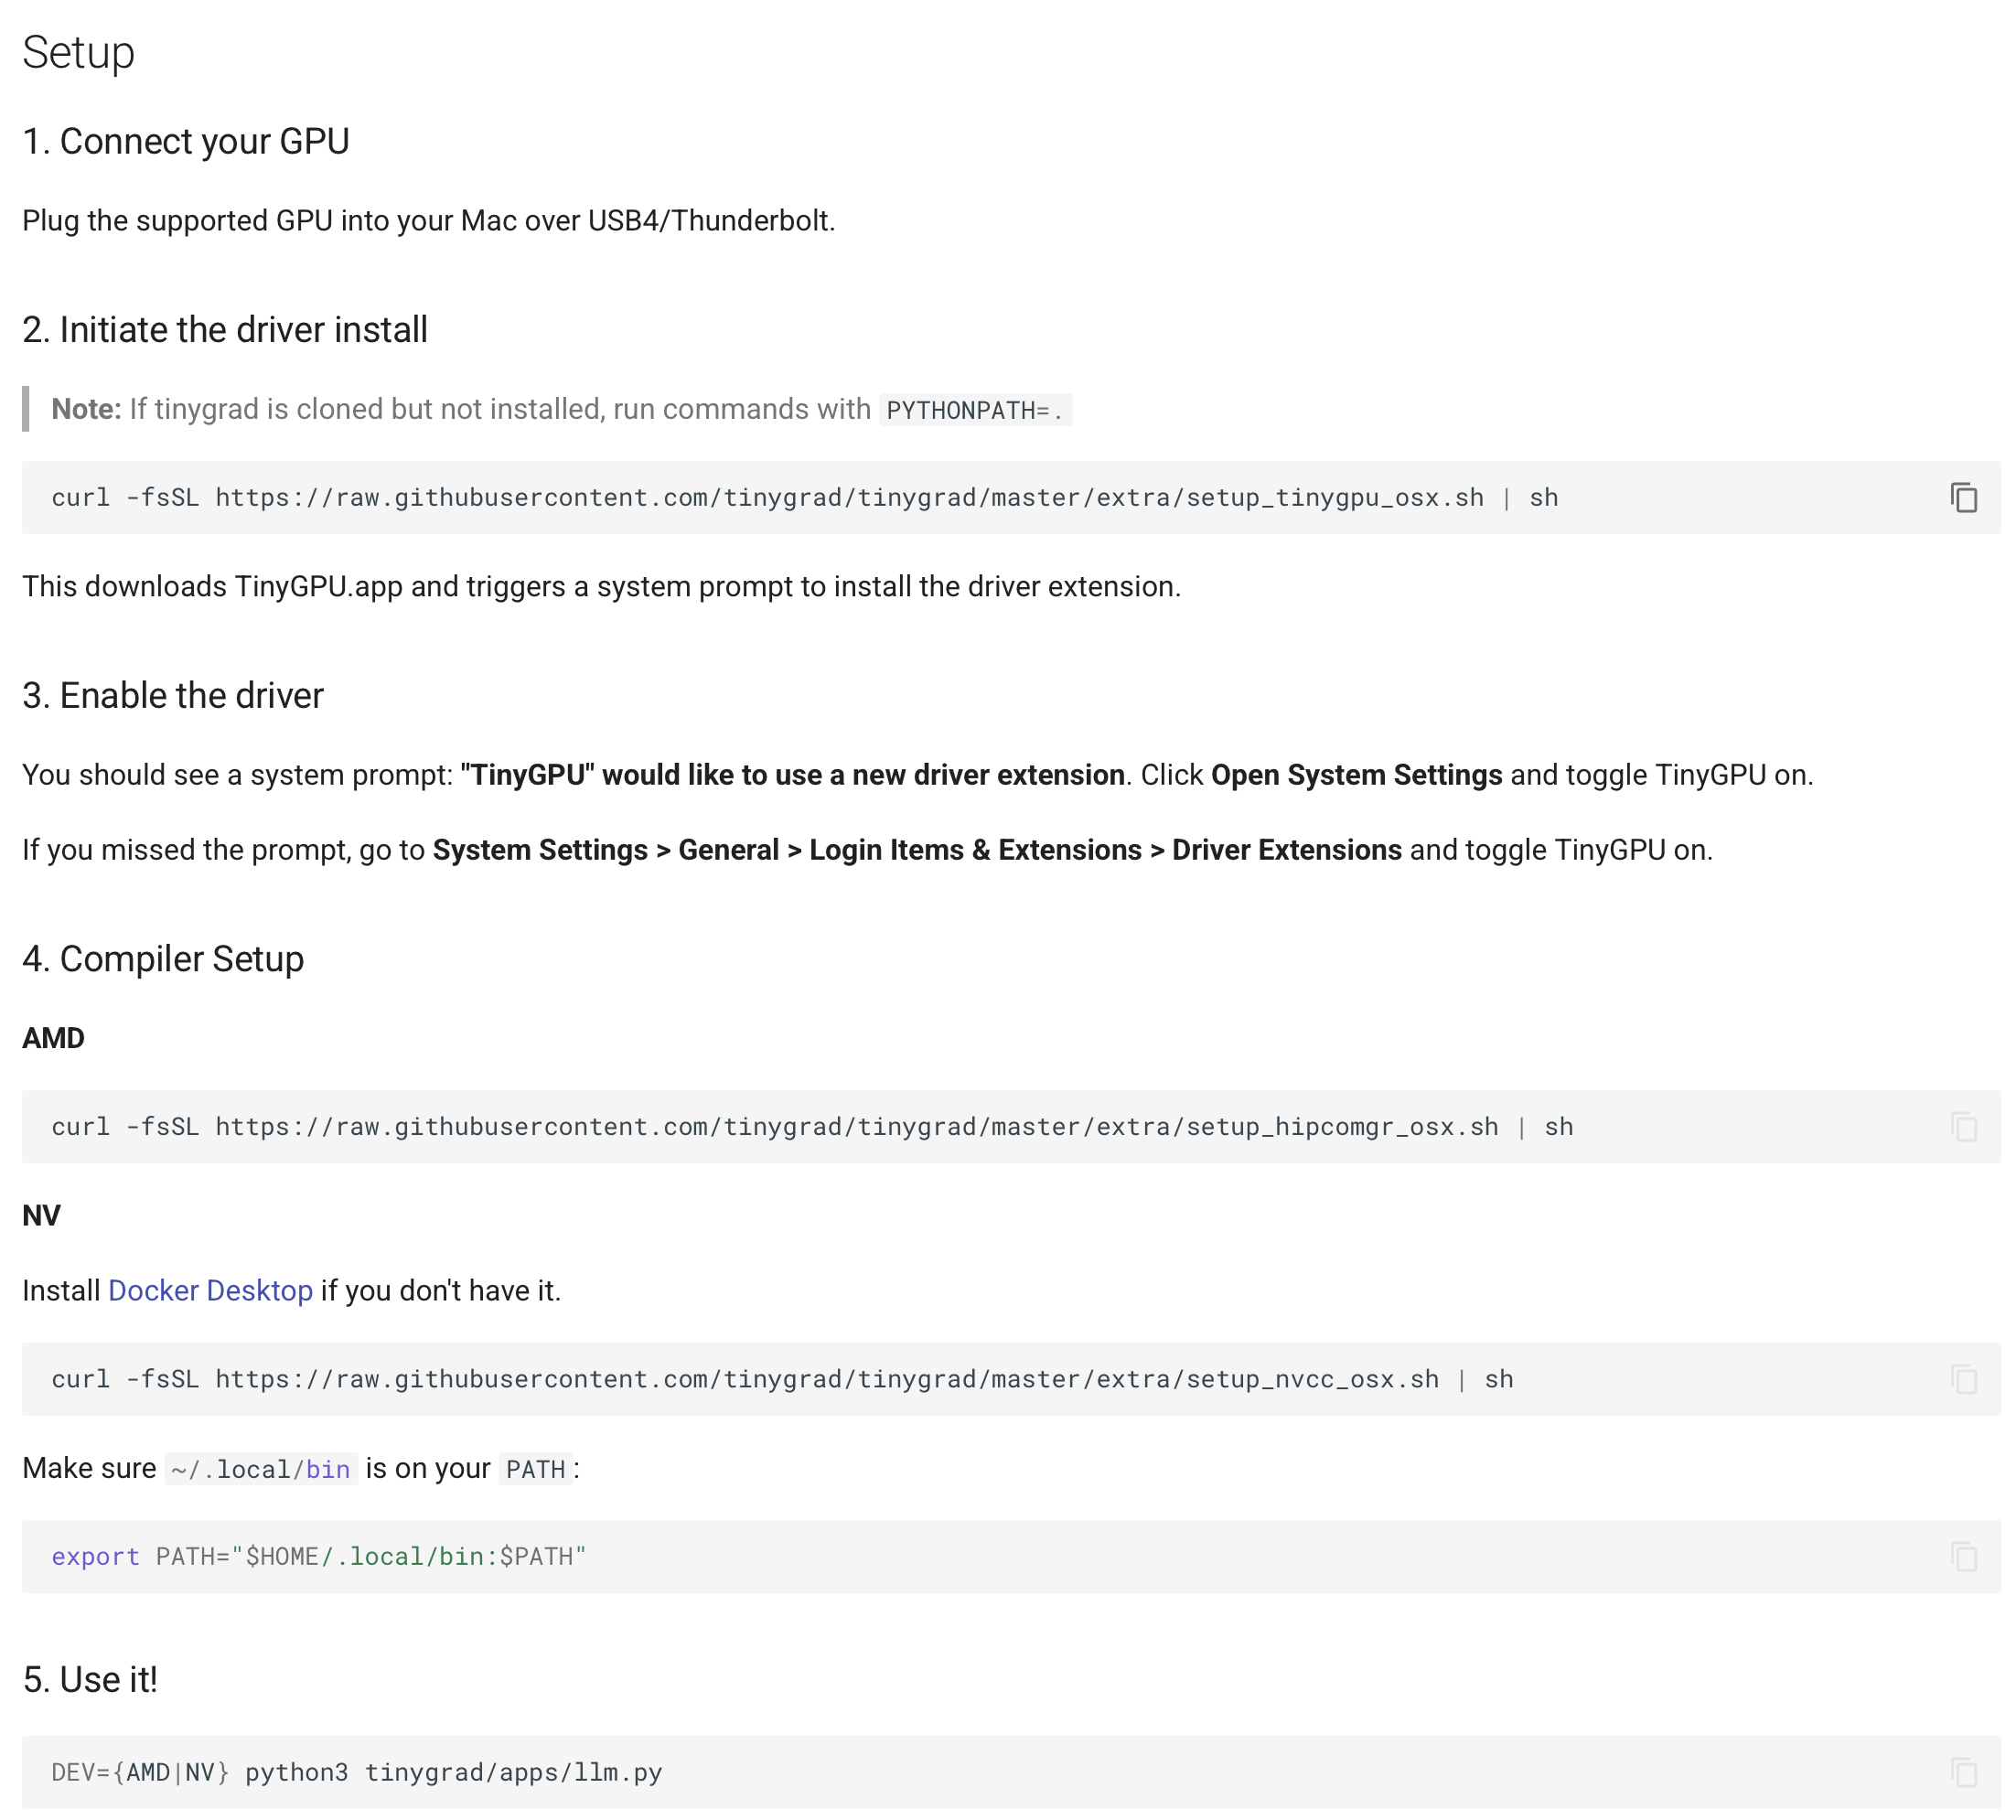Image resolution: width=2016 pixels, height=1820 pixels.
Task: Click the PYTHONPATH=. inline code in the note
Action: point(975,410)
